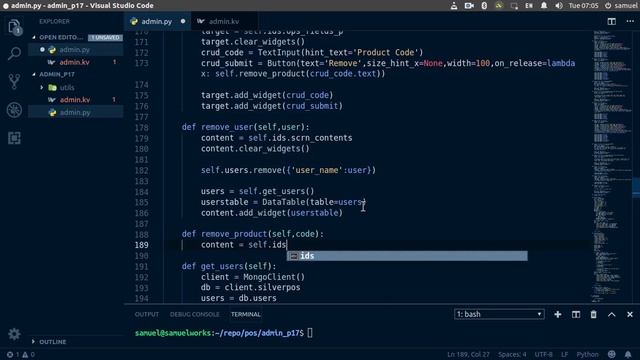Open the Manage gear menu
The width and height of the screenshot is (640, 360).
14,334
